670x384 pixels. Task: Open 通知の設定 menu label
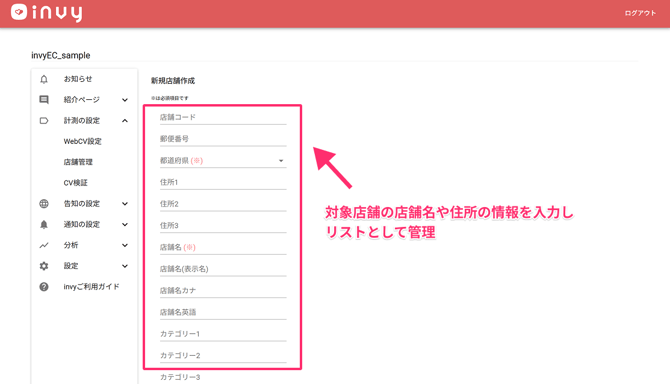82,224
